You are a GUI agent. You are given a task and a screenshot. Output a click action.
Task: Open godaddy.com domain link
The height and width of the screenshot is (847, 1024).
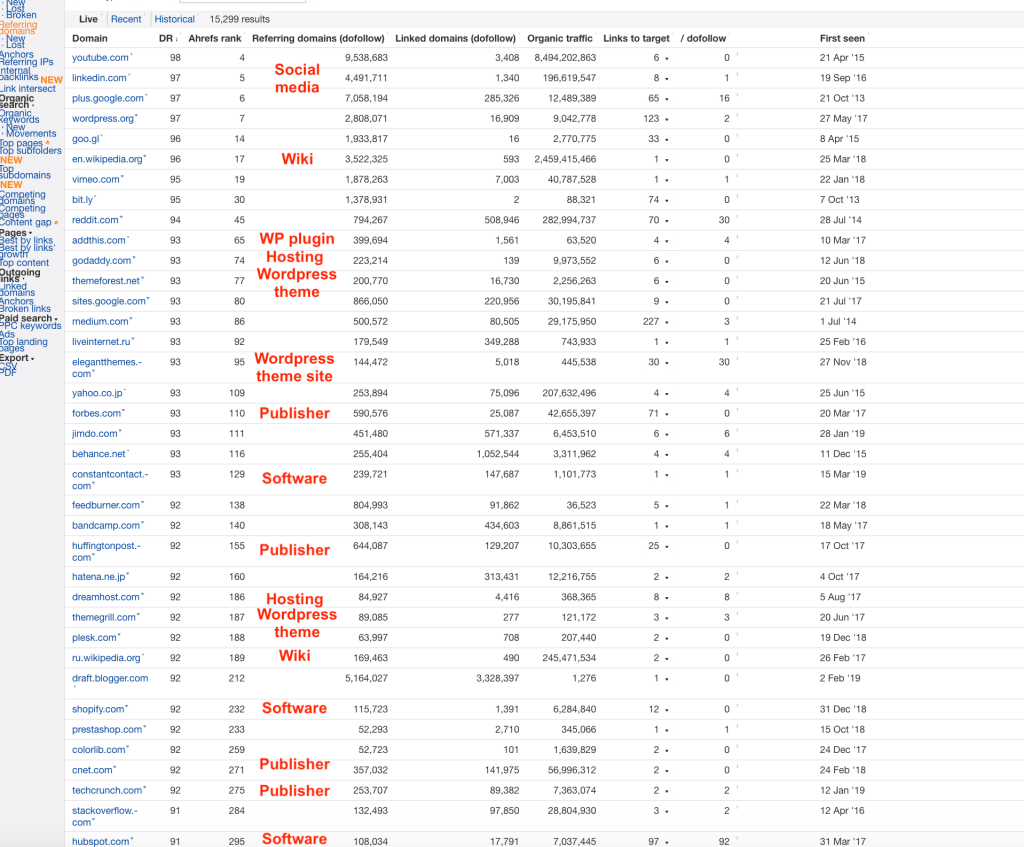102,261
